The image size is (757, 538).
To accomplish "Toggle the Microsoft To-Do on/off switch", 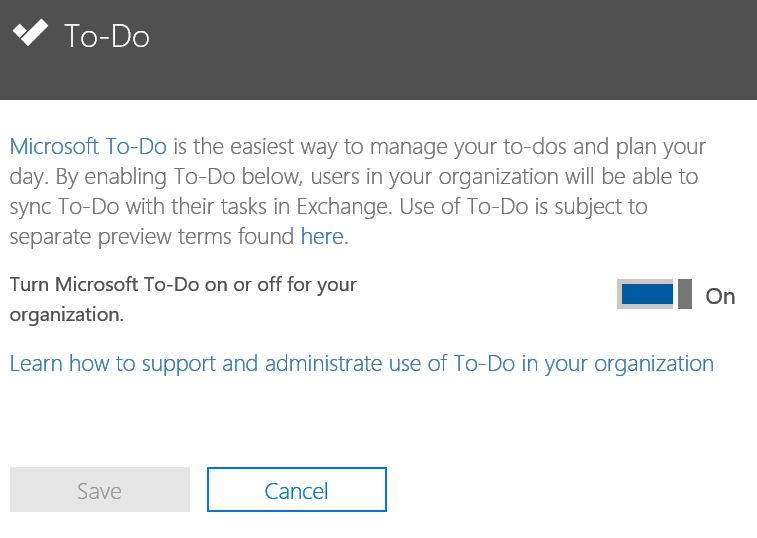I will [655, 295].
